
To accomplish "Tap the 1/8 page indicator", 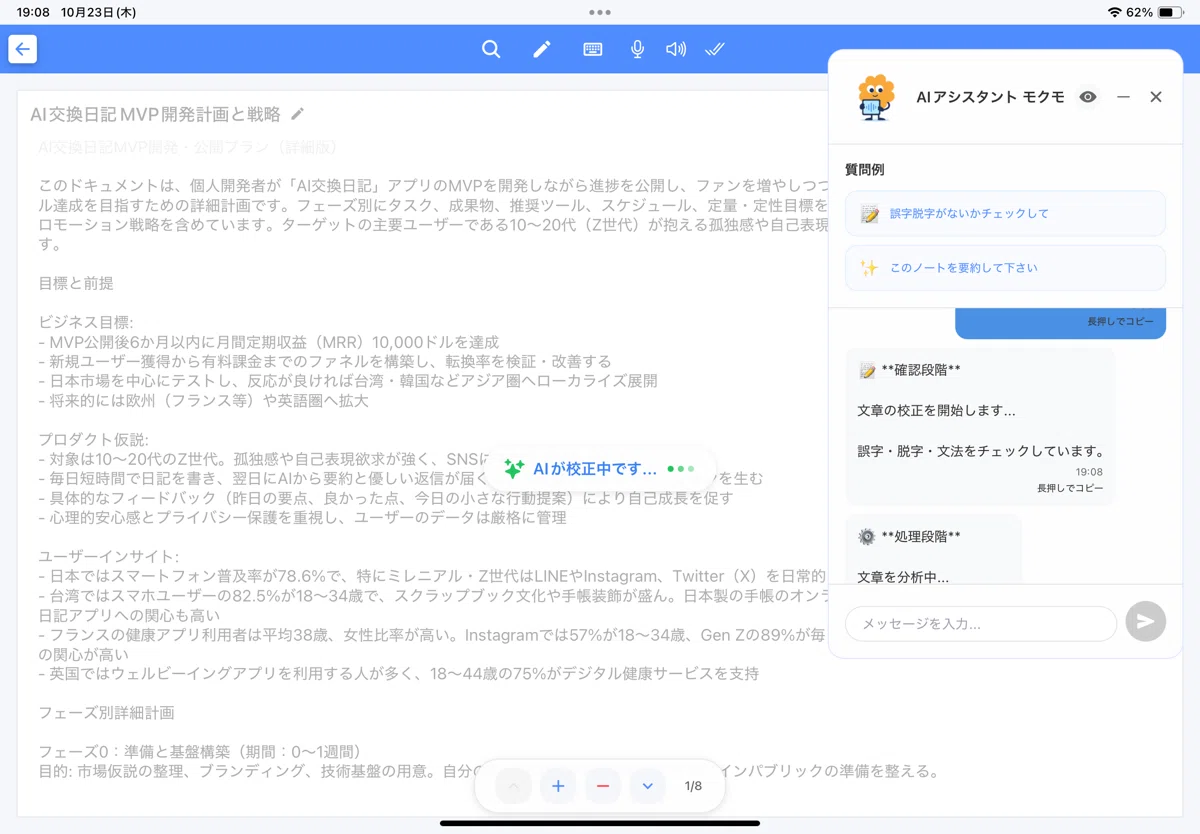I will click(693, 786).
